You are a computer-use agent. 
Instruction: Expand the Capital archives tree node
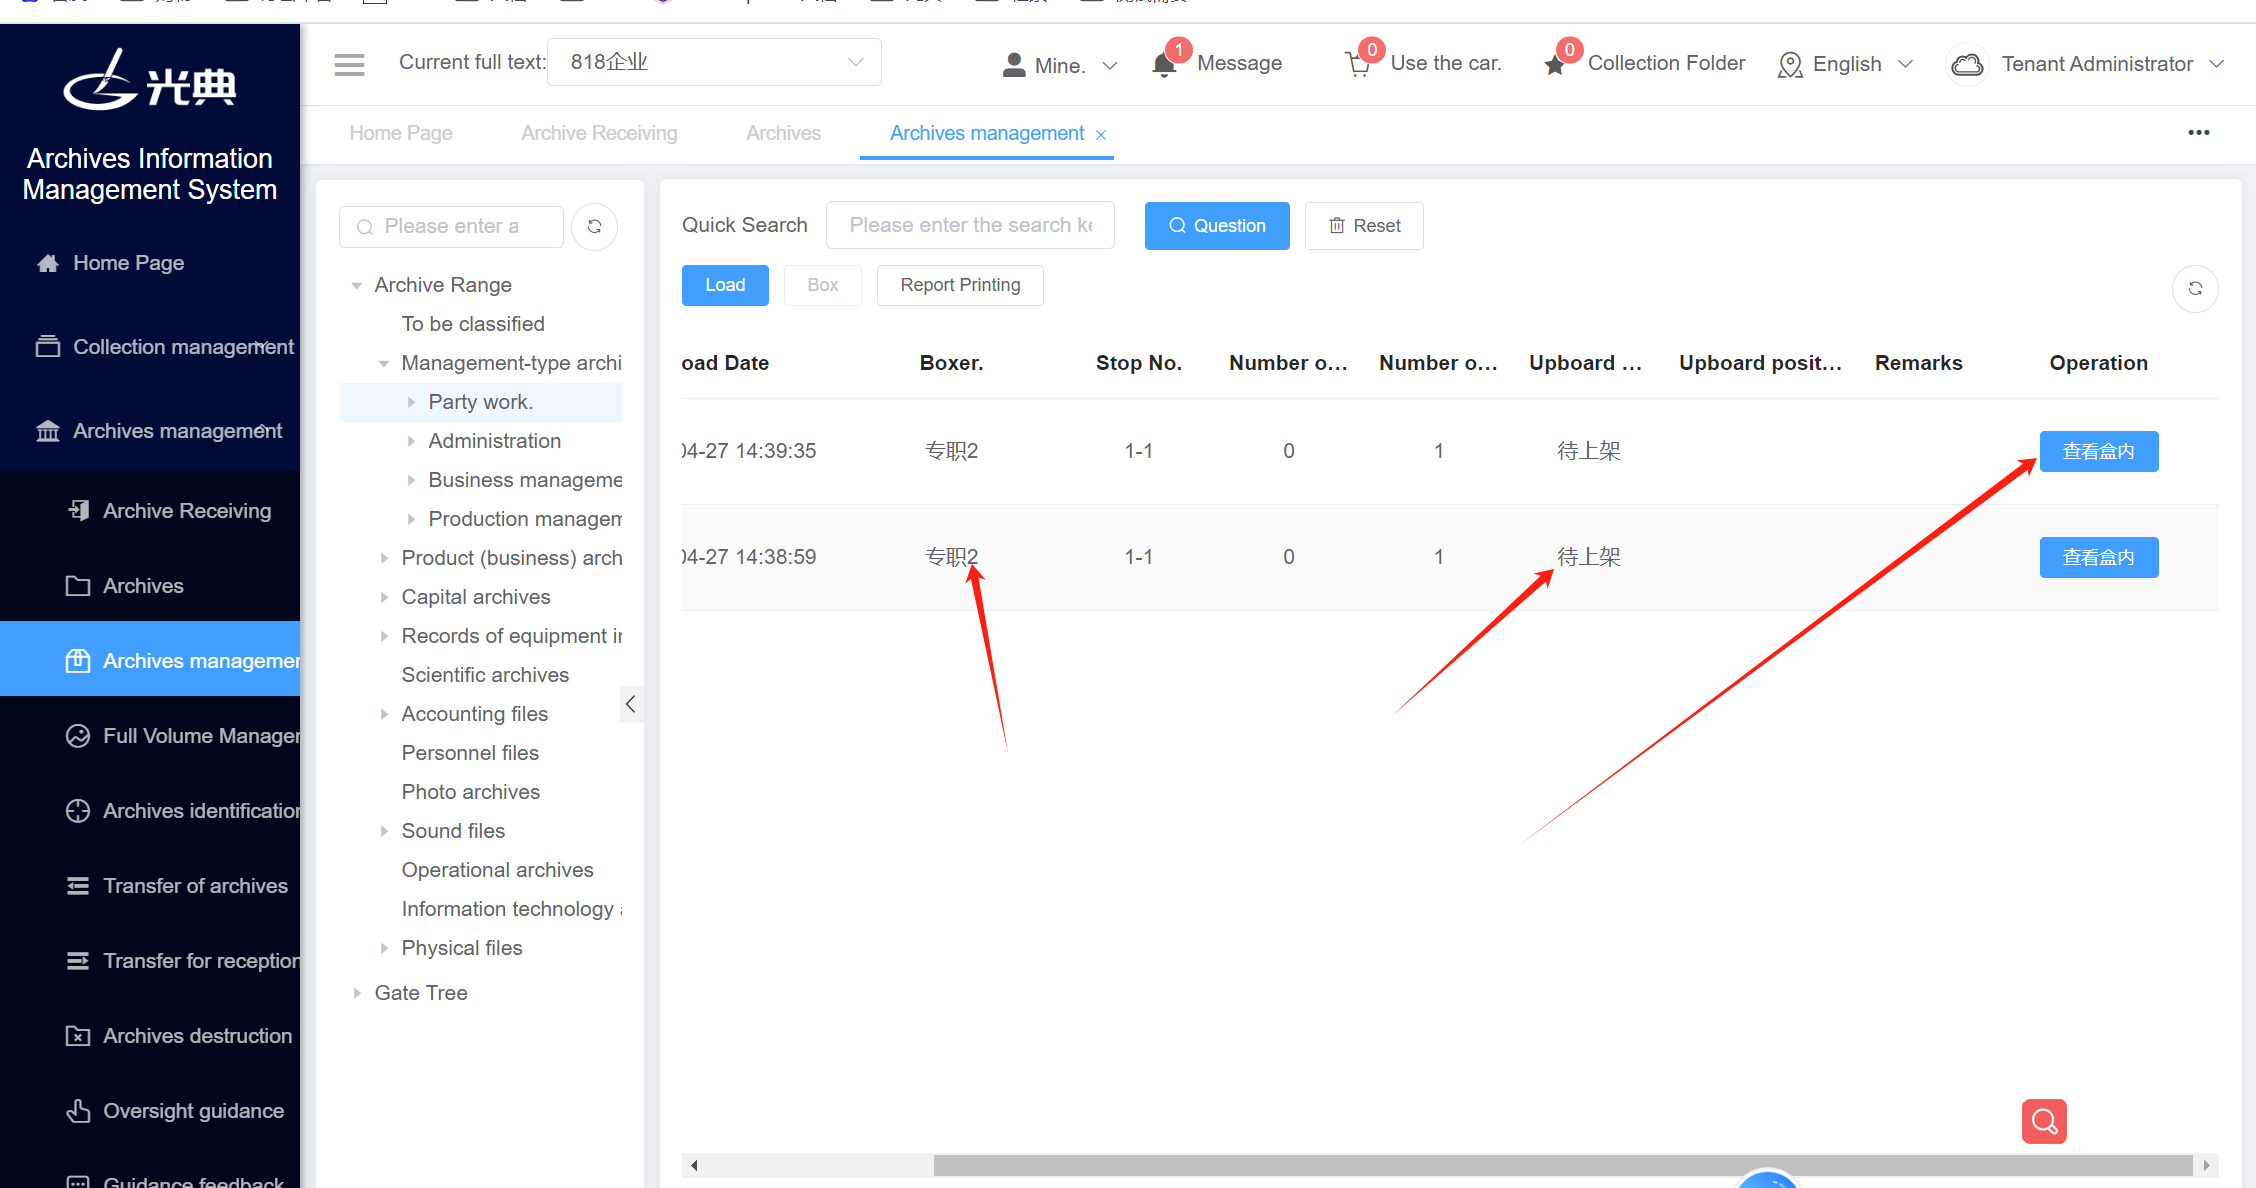click(384, 597)
